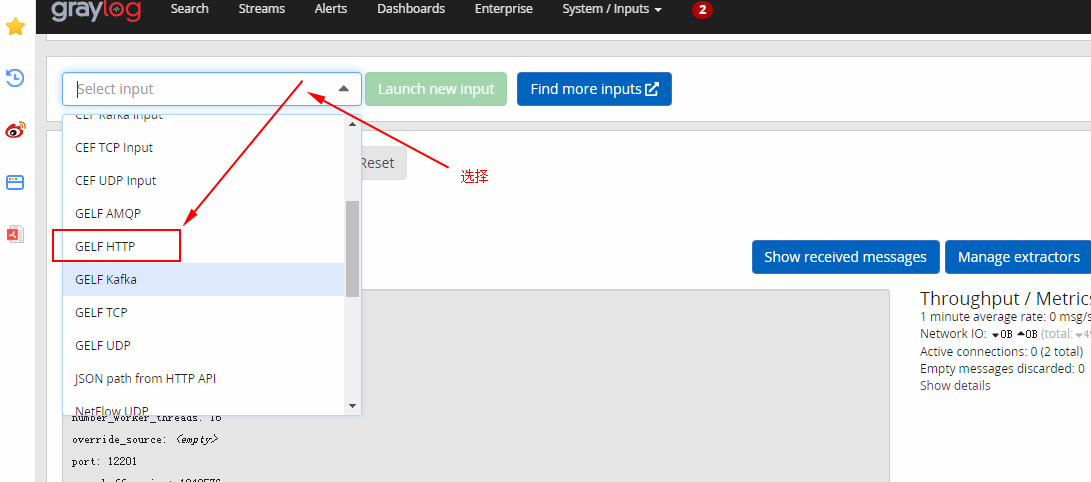Go to the Search menu
Image resolution: width=1091 pixels, height=482 pixels.
[189, 9]
